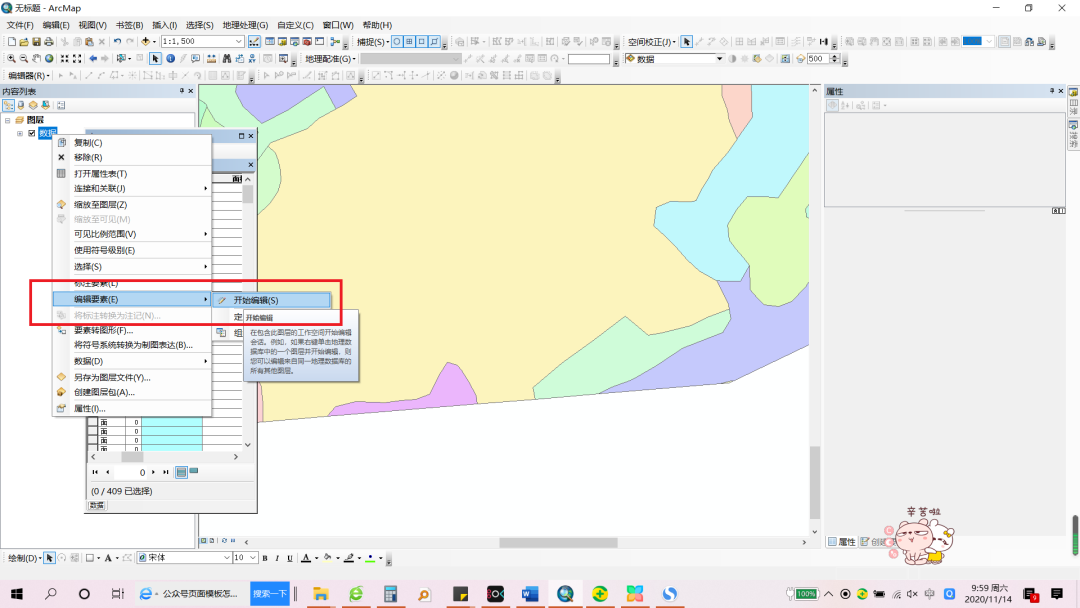
Task: Open the 数据 layer combo box in toolbar
Action: point(674,59)
